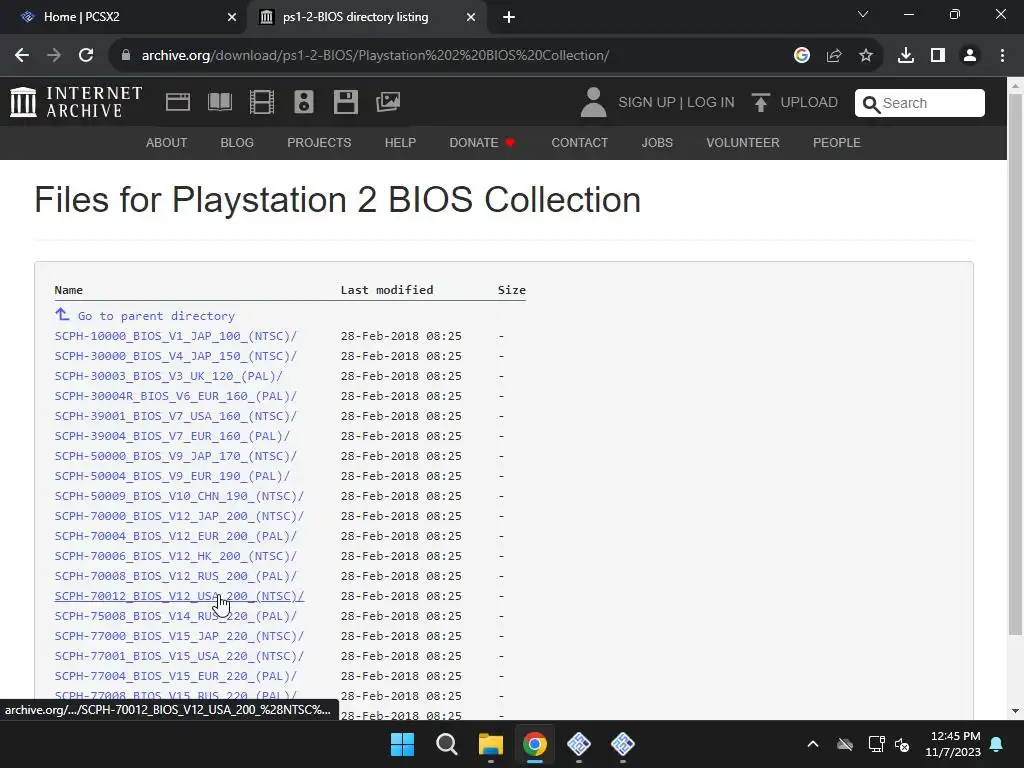Image resolution: width=1024 pixels, height=768 pixels.
Task: Click the browser address bar URL
Action: tap(376, 56)
